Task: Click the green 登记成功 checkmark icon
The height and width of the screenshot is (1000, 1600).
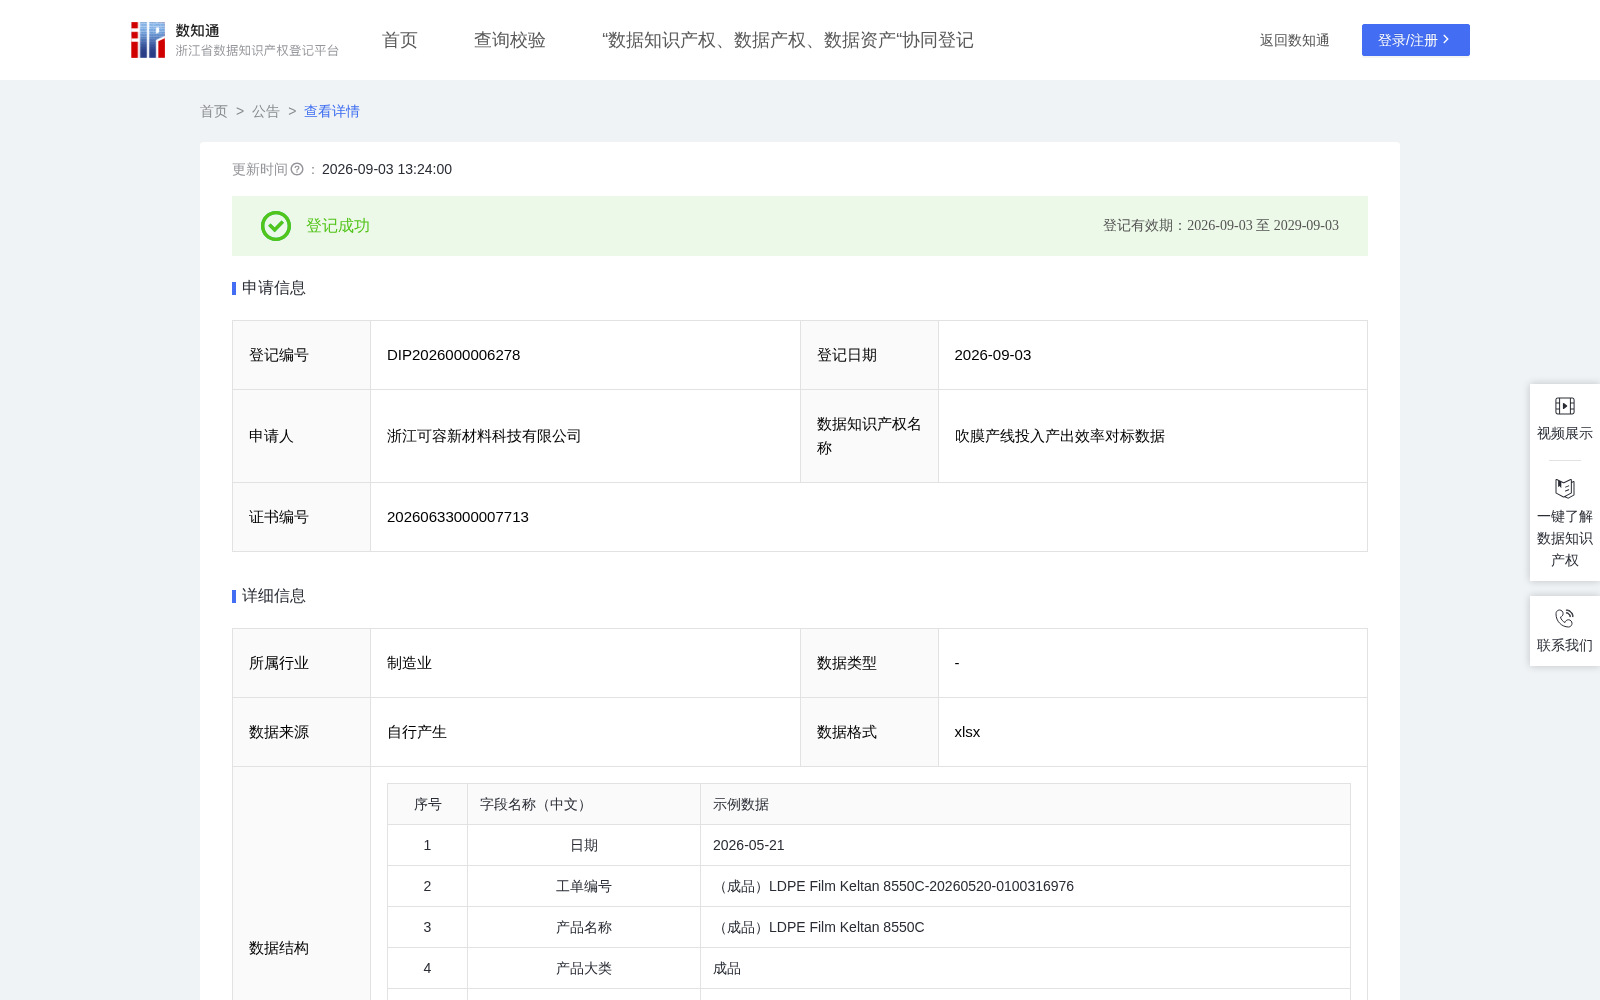Action: click(276, 226)
